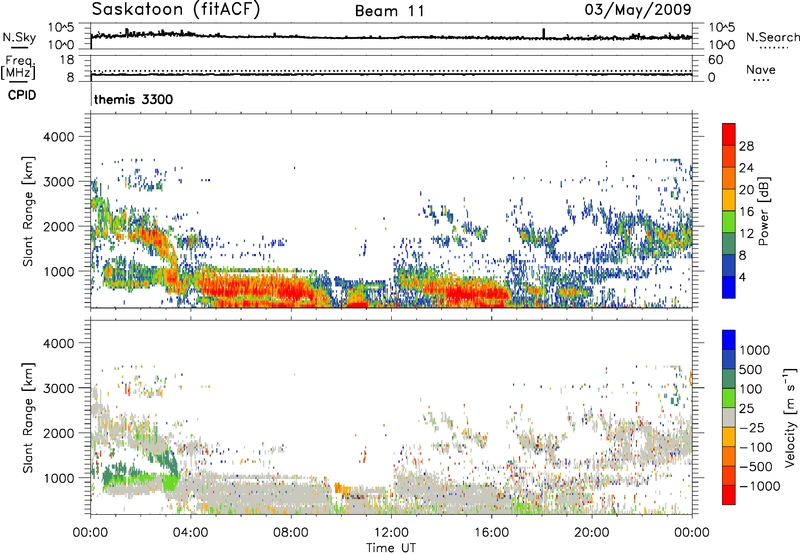800x554 pixels.
Task: Click the '16:00' time tick label
Action: [x=491, y=533]
